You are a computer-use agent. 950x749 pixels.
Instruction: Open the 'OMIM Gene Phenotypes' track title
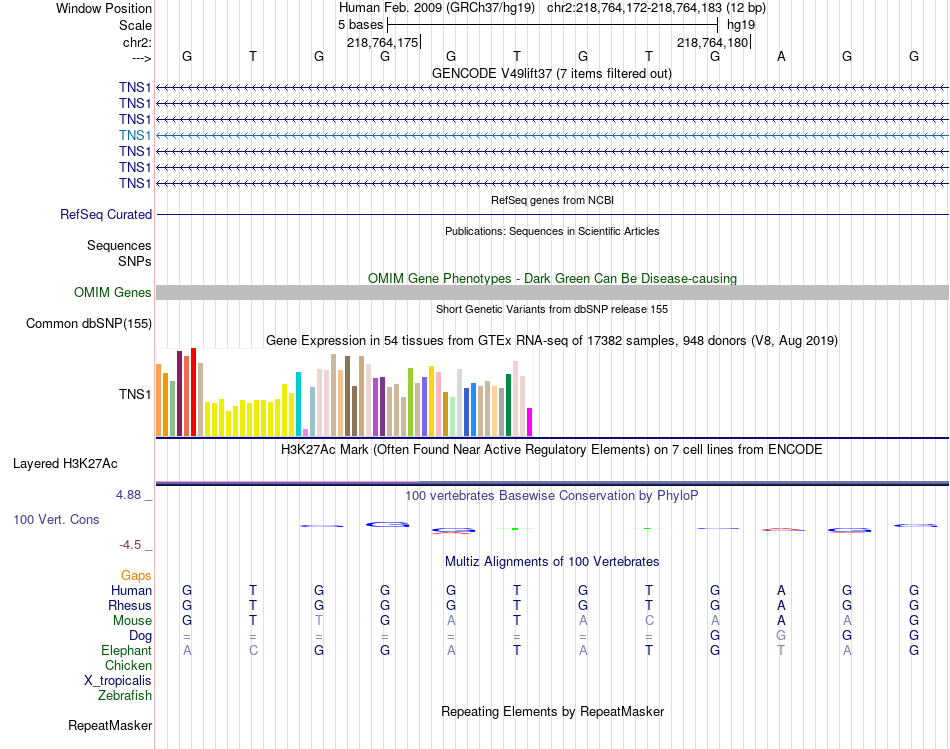[x=552, y=278]
